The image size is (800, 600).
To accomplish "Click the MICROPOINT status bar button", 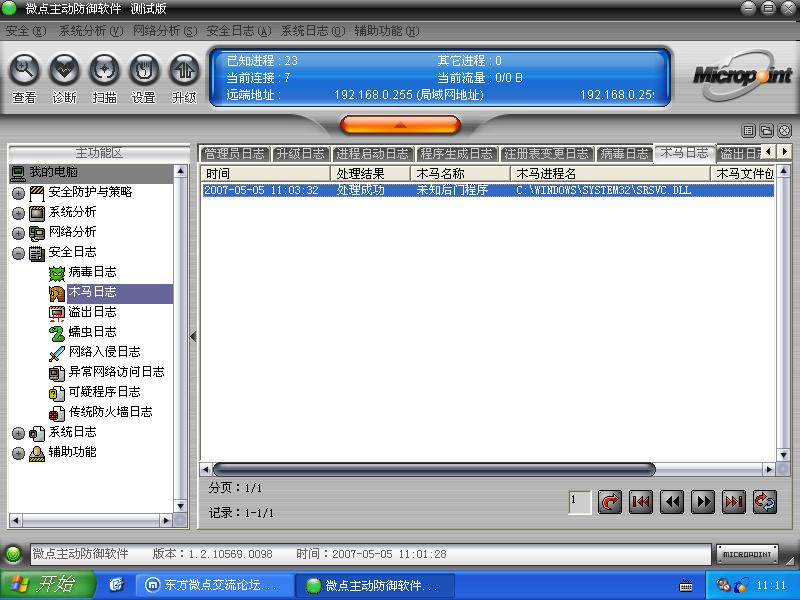I will click(x=747, y=554).
